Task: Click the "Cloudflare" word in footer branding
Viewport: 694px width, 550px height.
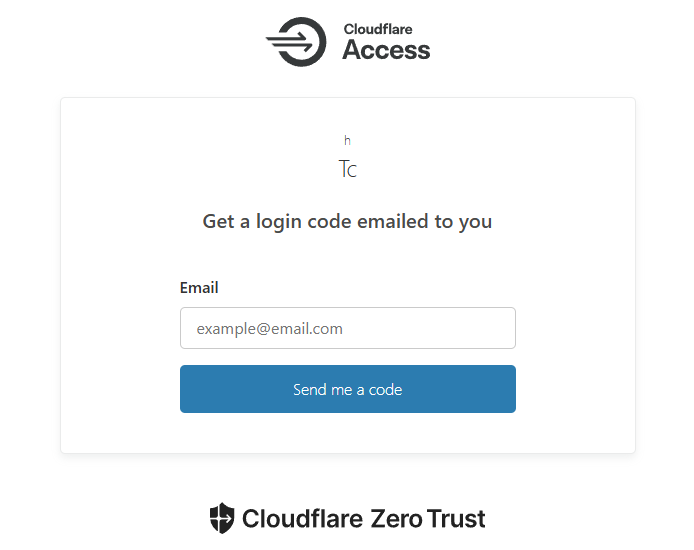Action: [x=302, y=519]
